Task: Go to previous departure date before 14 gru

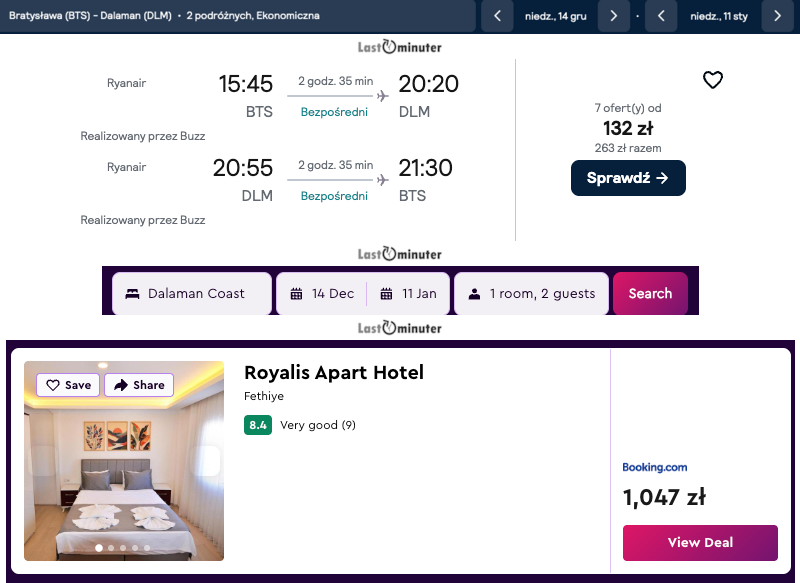Action: [498, 16]
